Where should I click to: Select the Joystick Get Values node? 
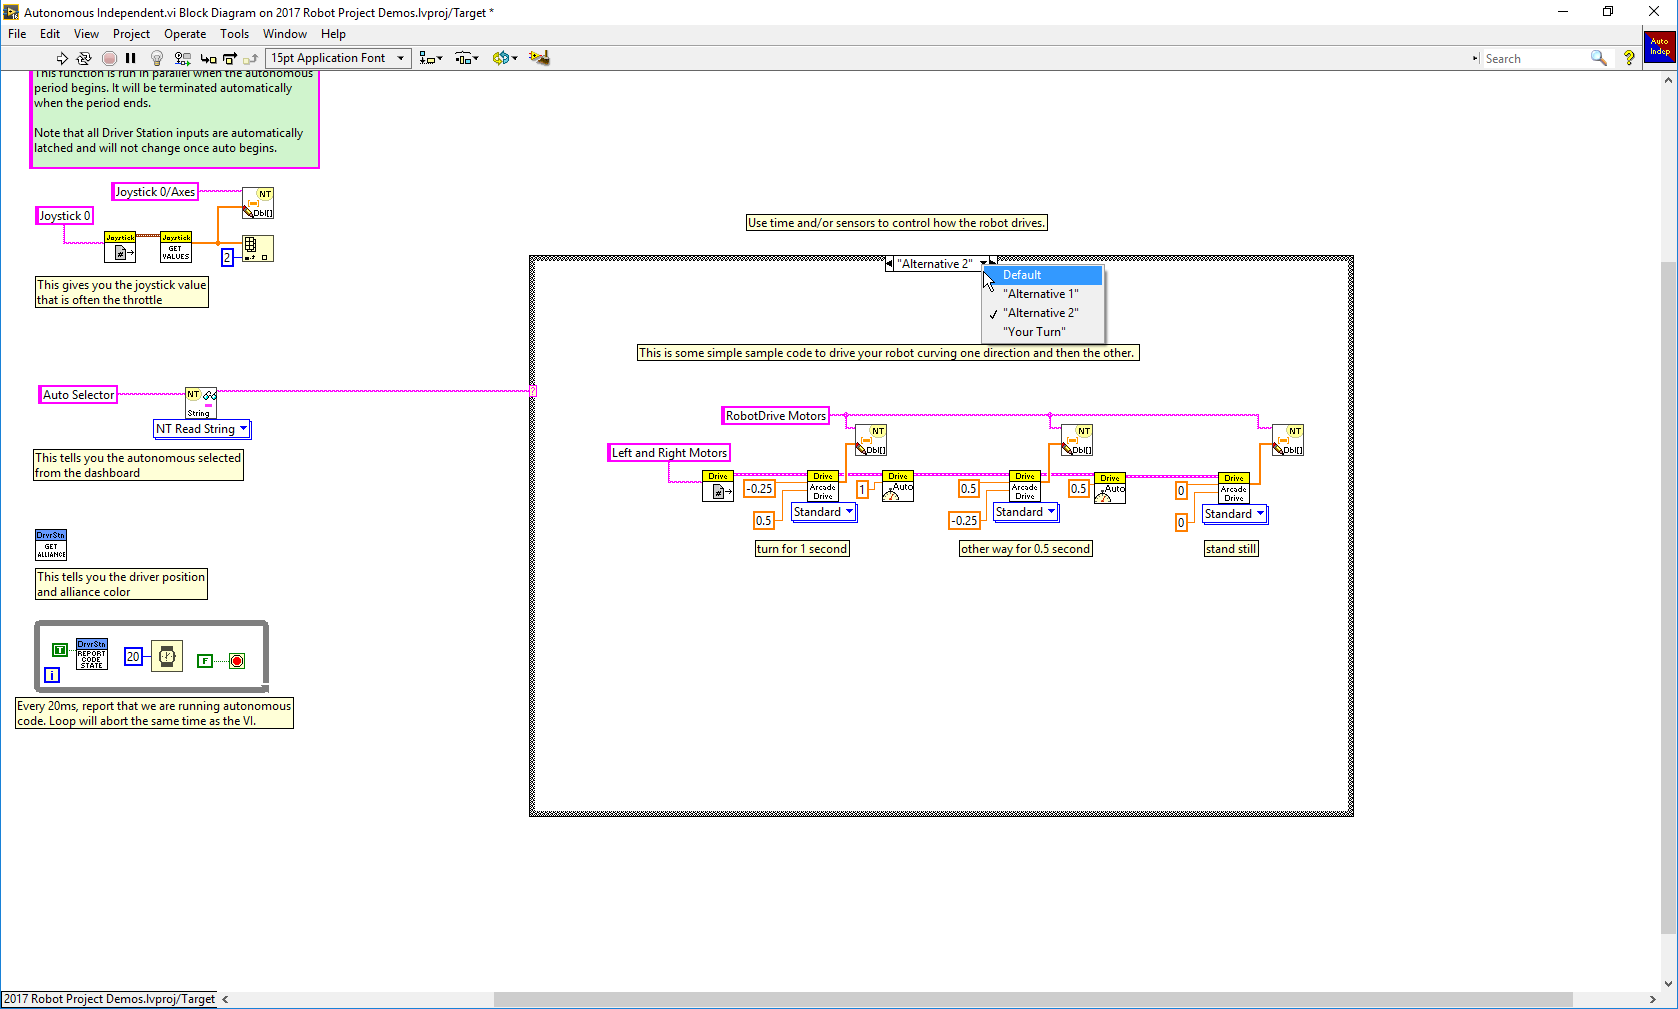(x=176, y=247)
